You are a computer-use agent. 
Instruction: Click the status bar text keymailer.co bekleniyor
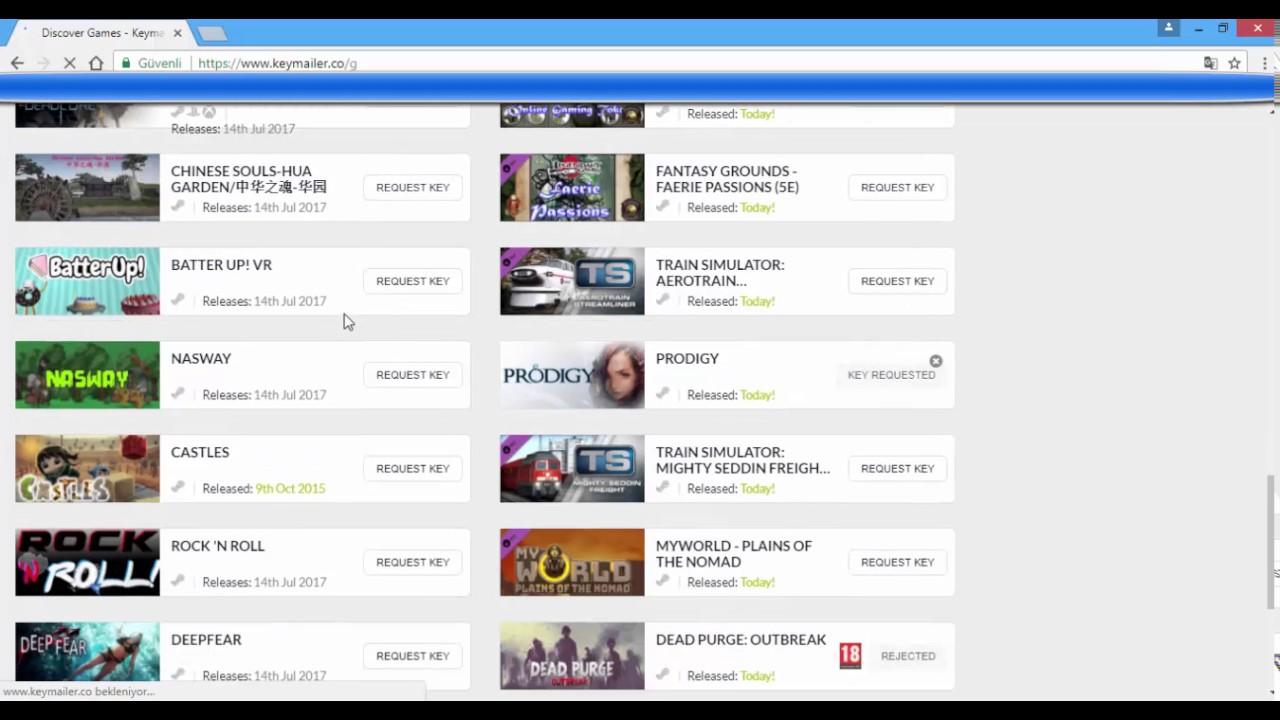(x=78, y=691)
